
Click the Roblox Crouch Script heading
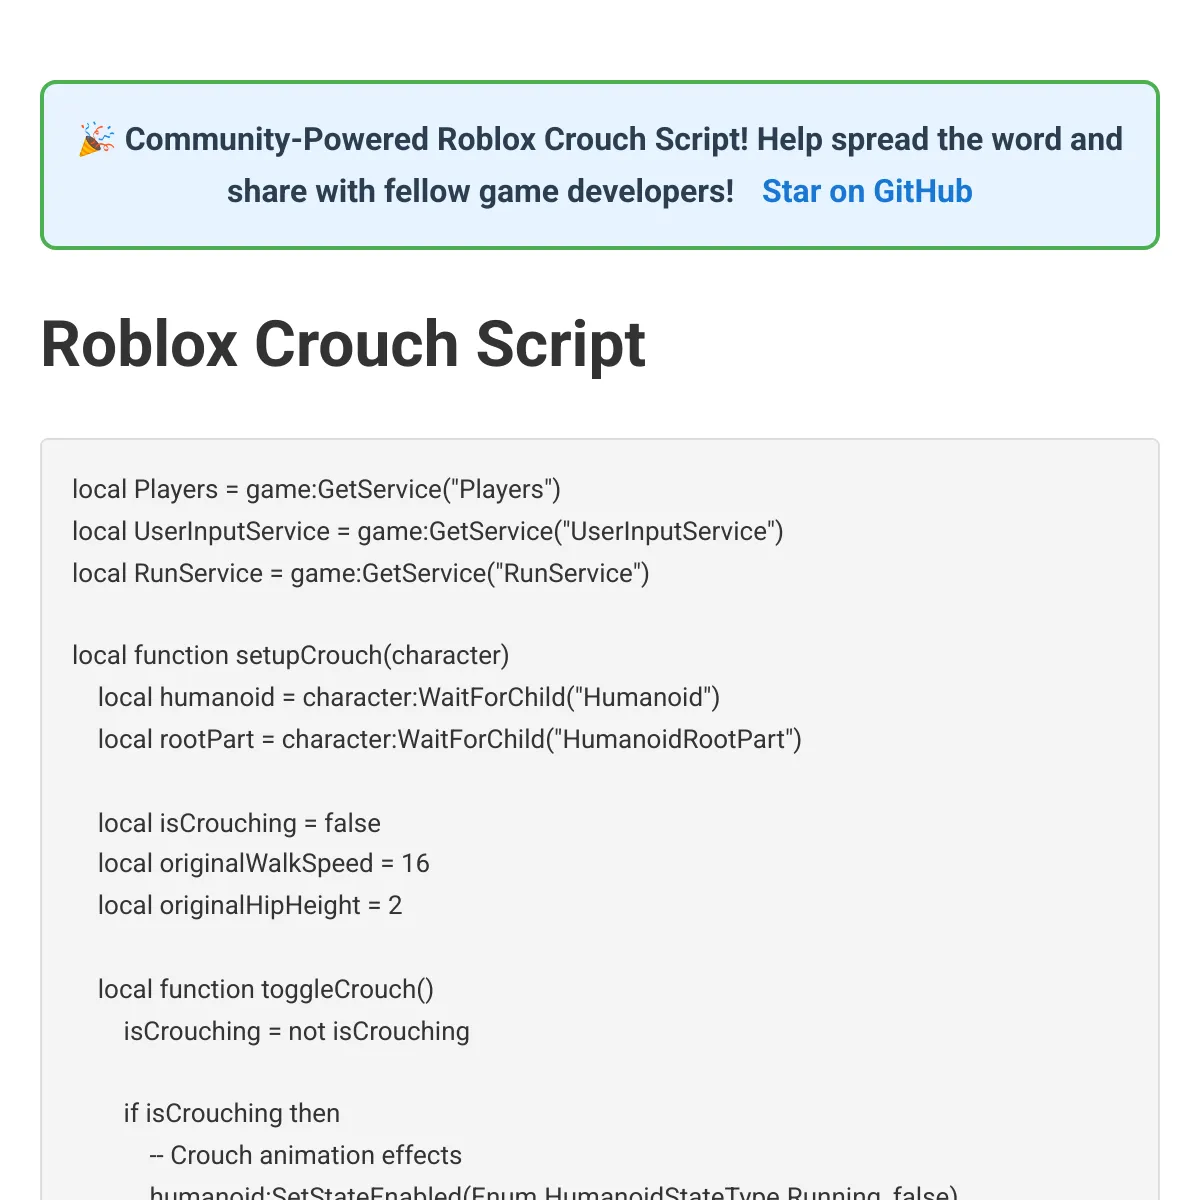coord(343,344)
